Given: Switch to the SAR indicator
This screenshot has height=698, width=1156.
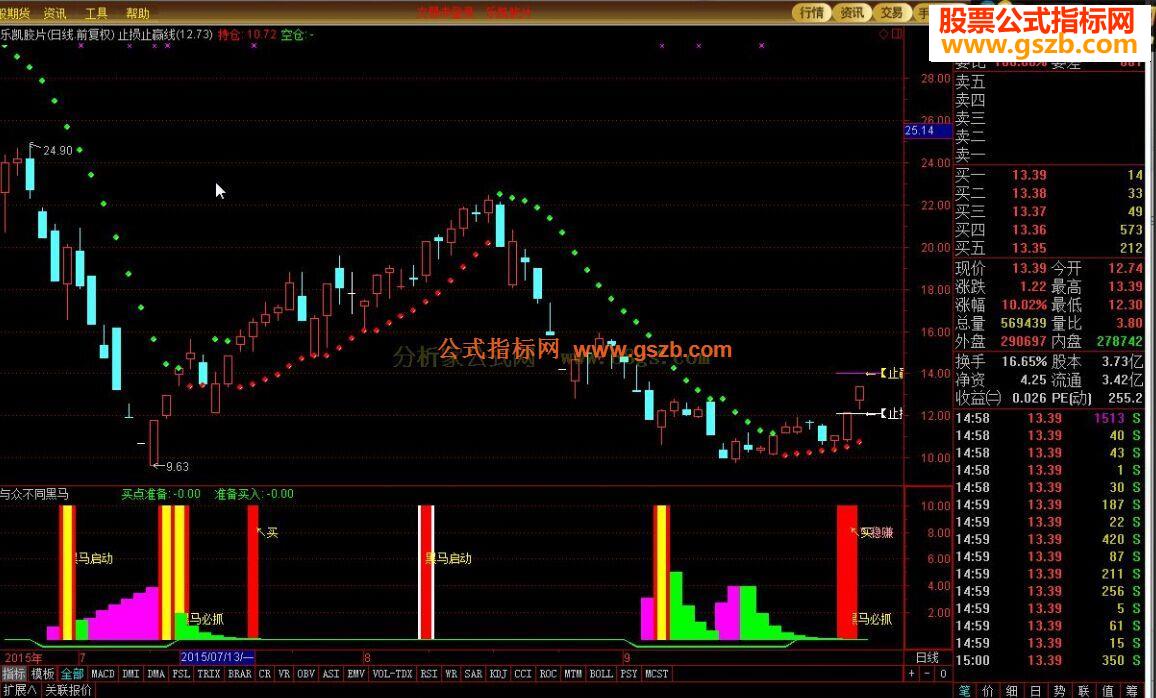Looking at the screenshot, I should [473, 674].
